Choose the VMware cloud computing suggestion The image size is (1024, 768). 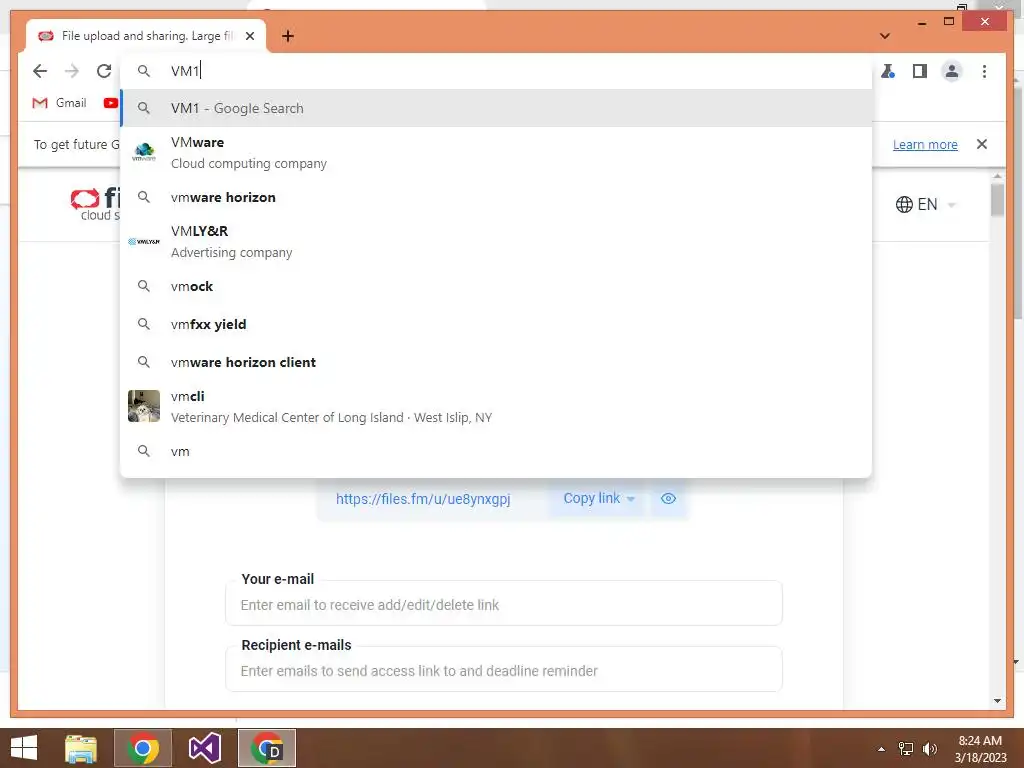[496, 153]
